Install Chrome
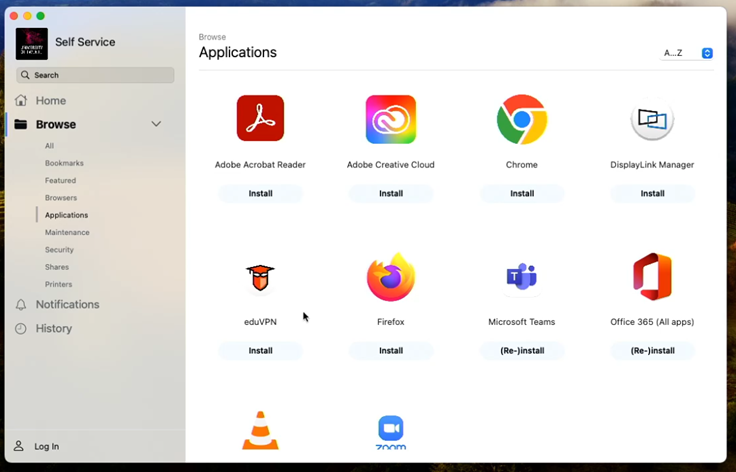The height and width of the screenshot is (472, 736). [521, 193]
